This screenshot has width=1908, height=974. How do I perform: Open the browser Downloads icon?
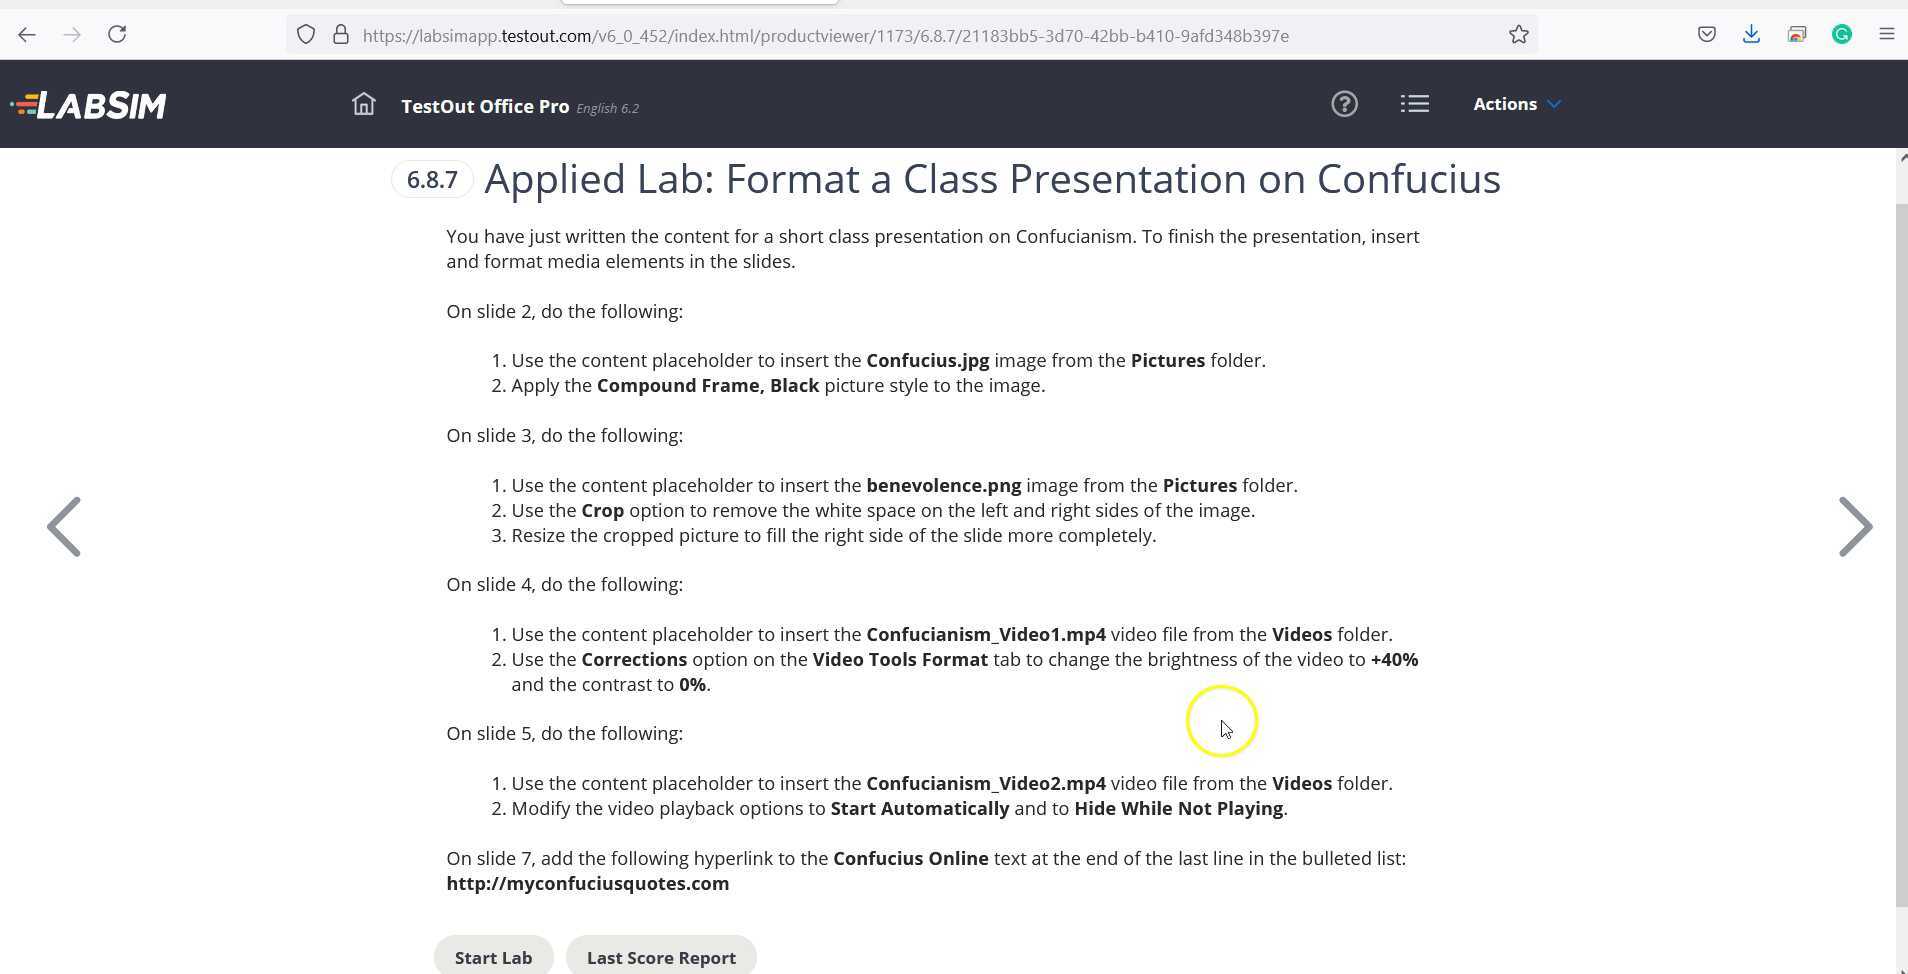point(1752,34)
